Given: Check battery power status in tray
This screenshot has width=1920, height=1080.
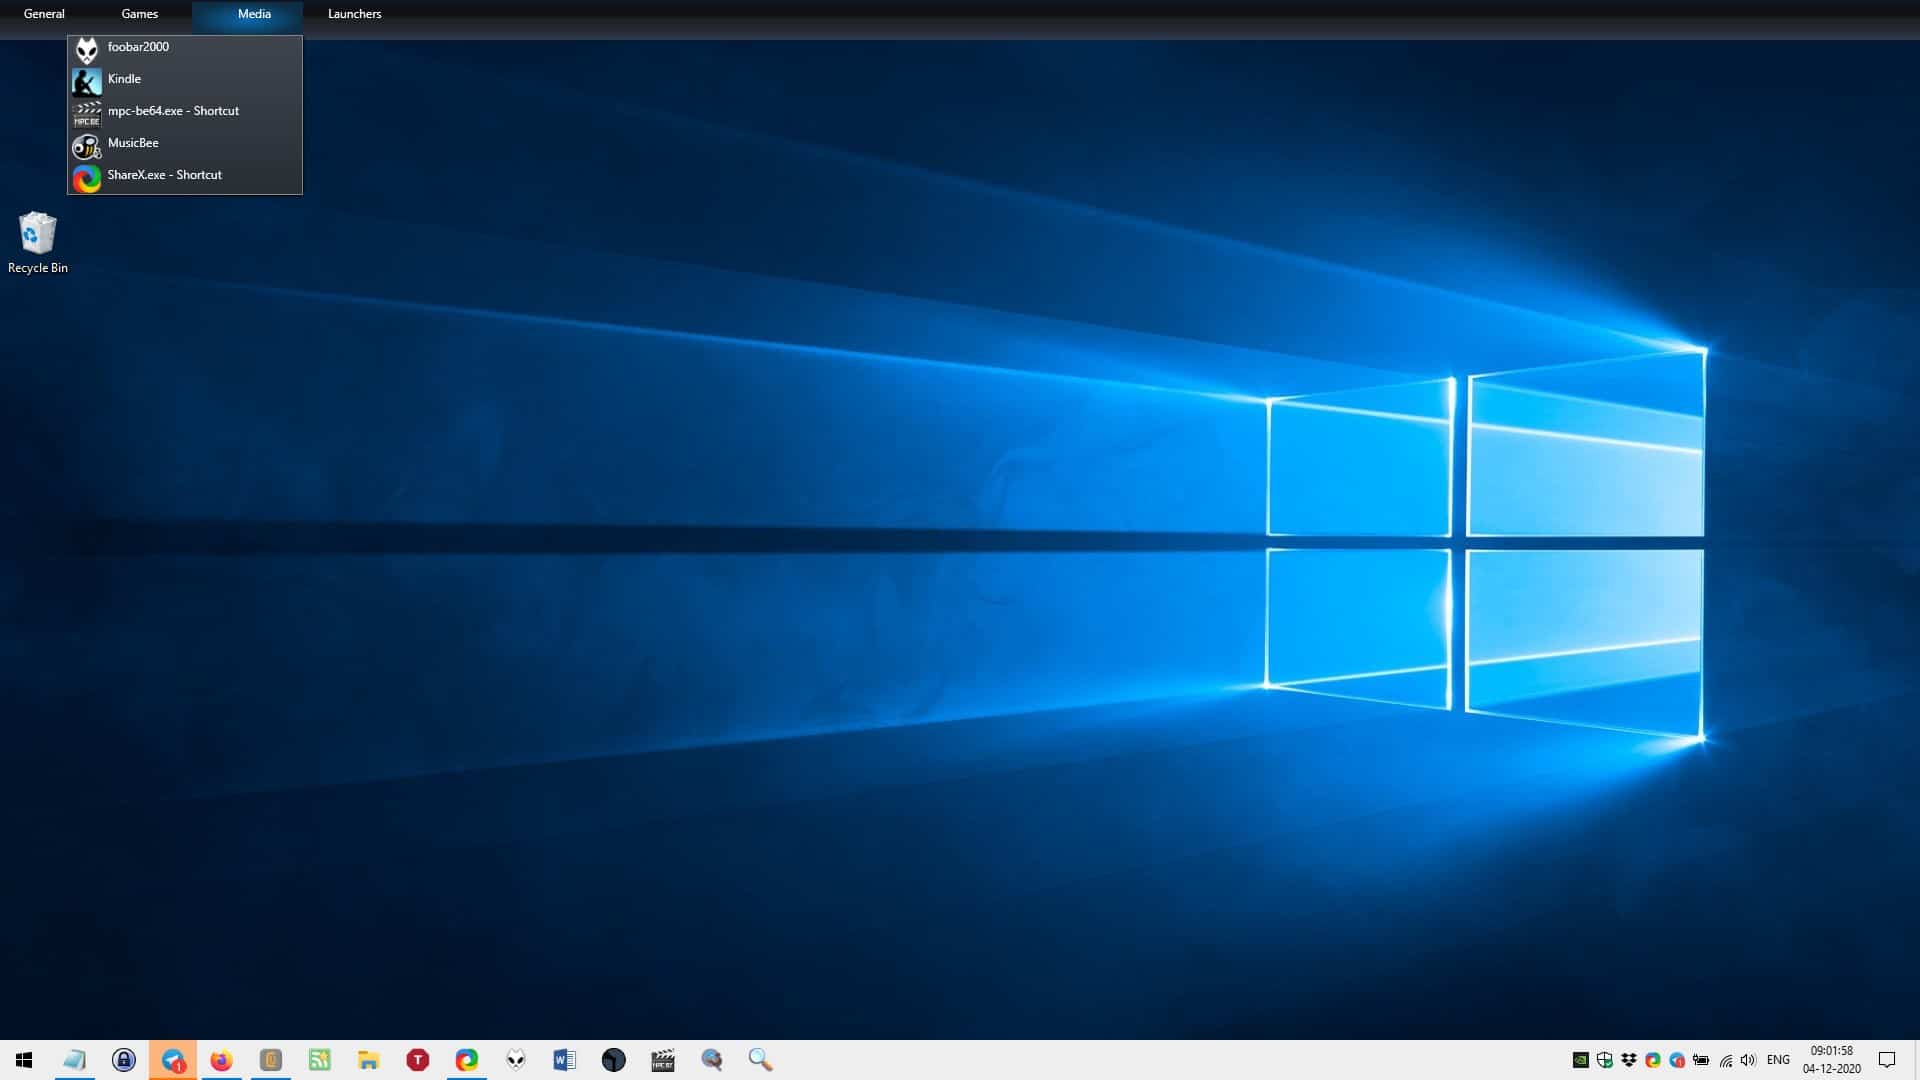Looking at the screenshot, I should [1701, 1060].
